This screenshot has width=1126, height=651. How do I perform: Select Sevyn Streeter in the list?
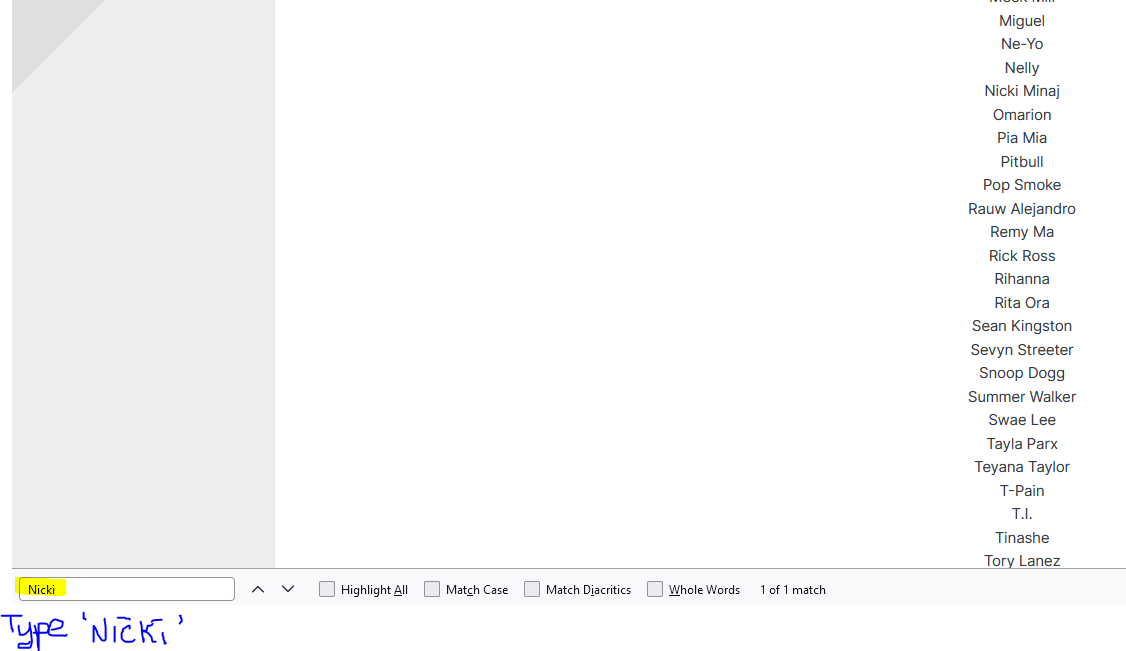point(1022,350)
